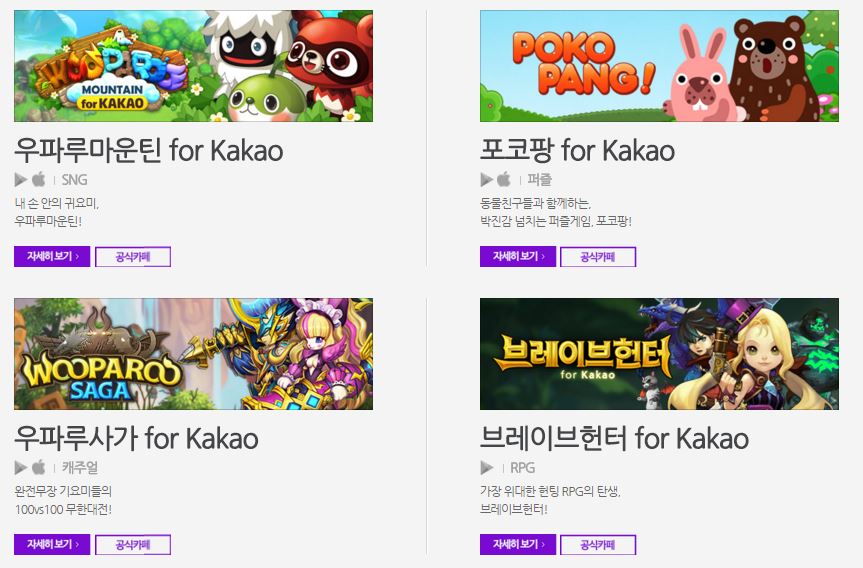863x568 pixels.
Task: Click the Google Play icon under 우파루마운틴
Action: tap(21, 179)
